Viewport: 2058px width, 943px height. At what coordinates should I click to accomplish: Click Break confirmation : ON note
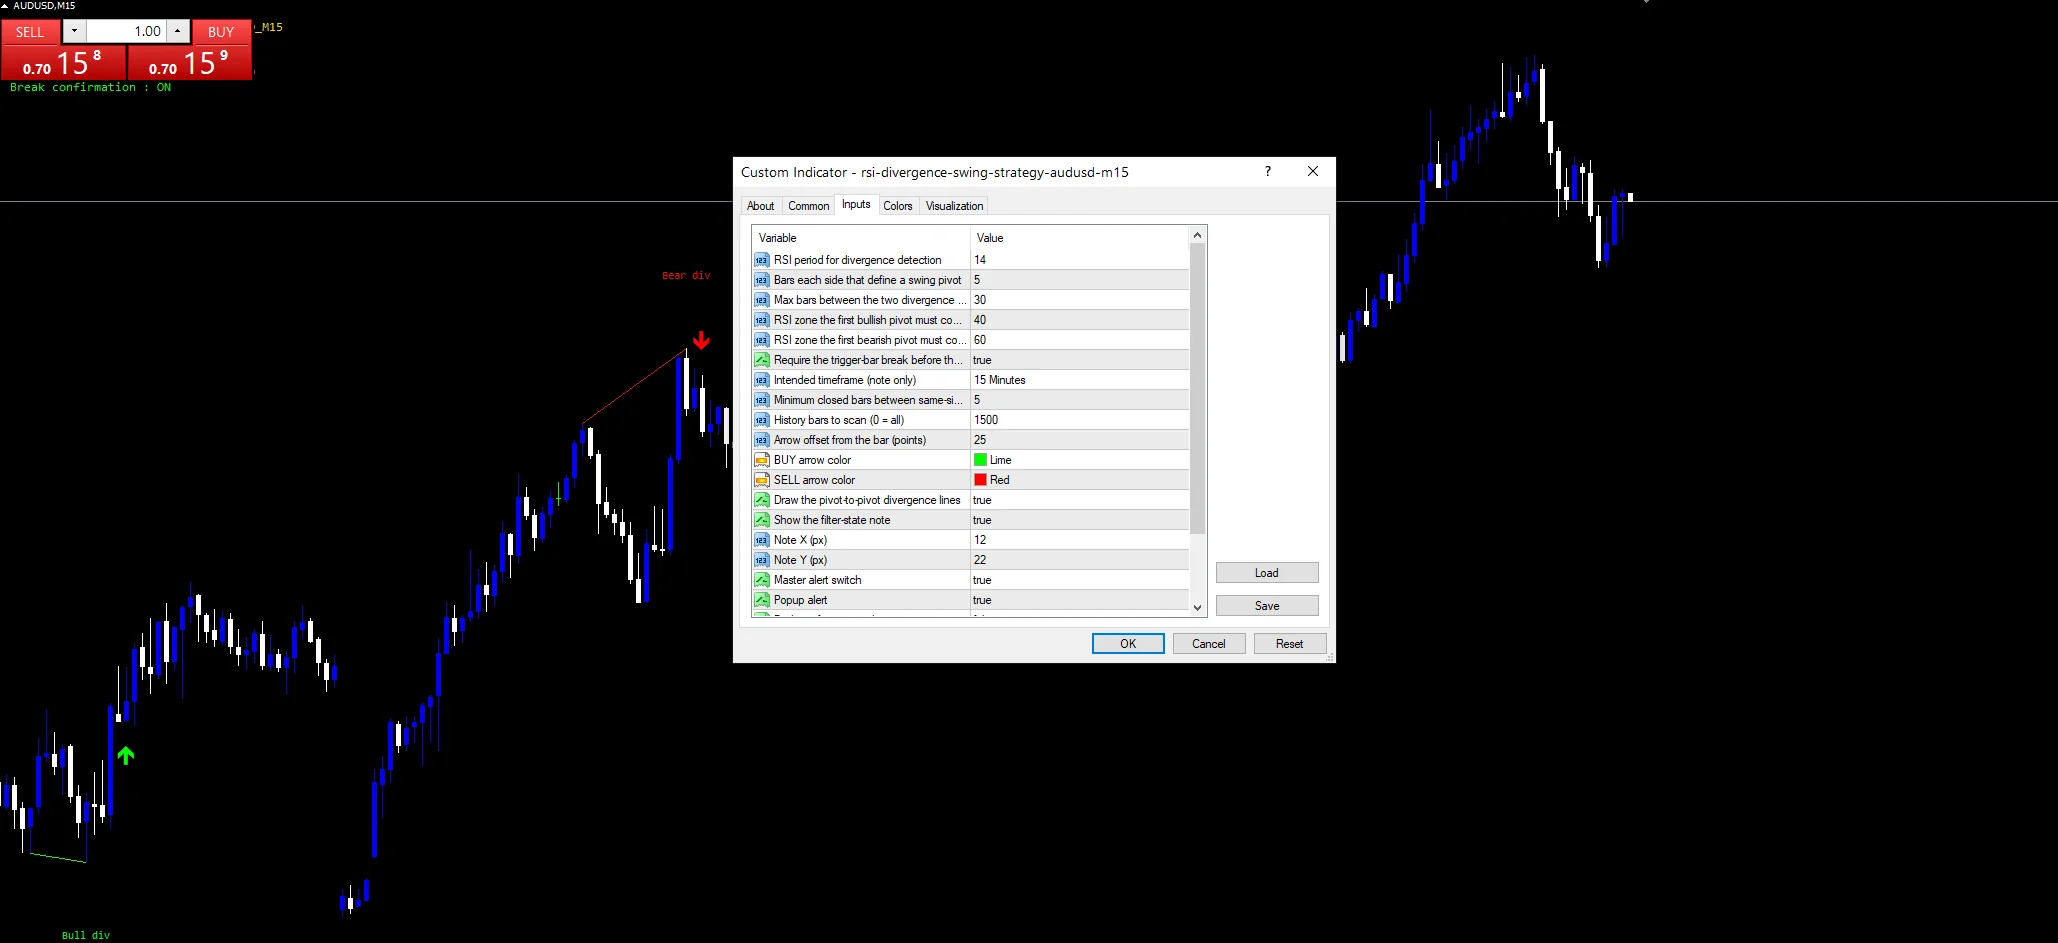pos(90,88)
